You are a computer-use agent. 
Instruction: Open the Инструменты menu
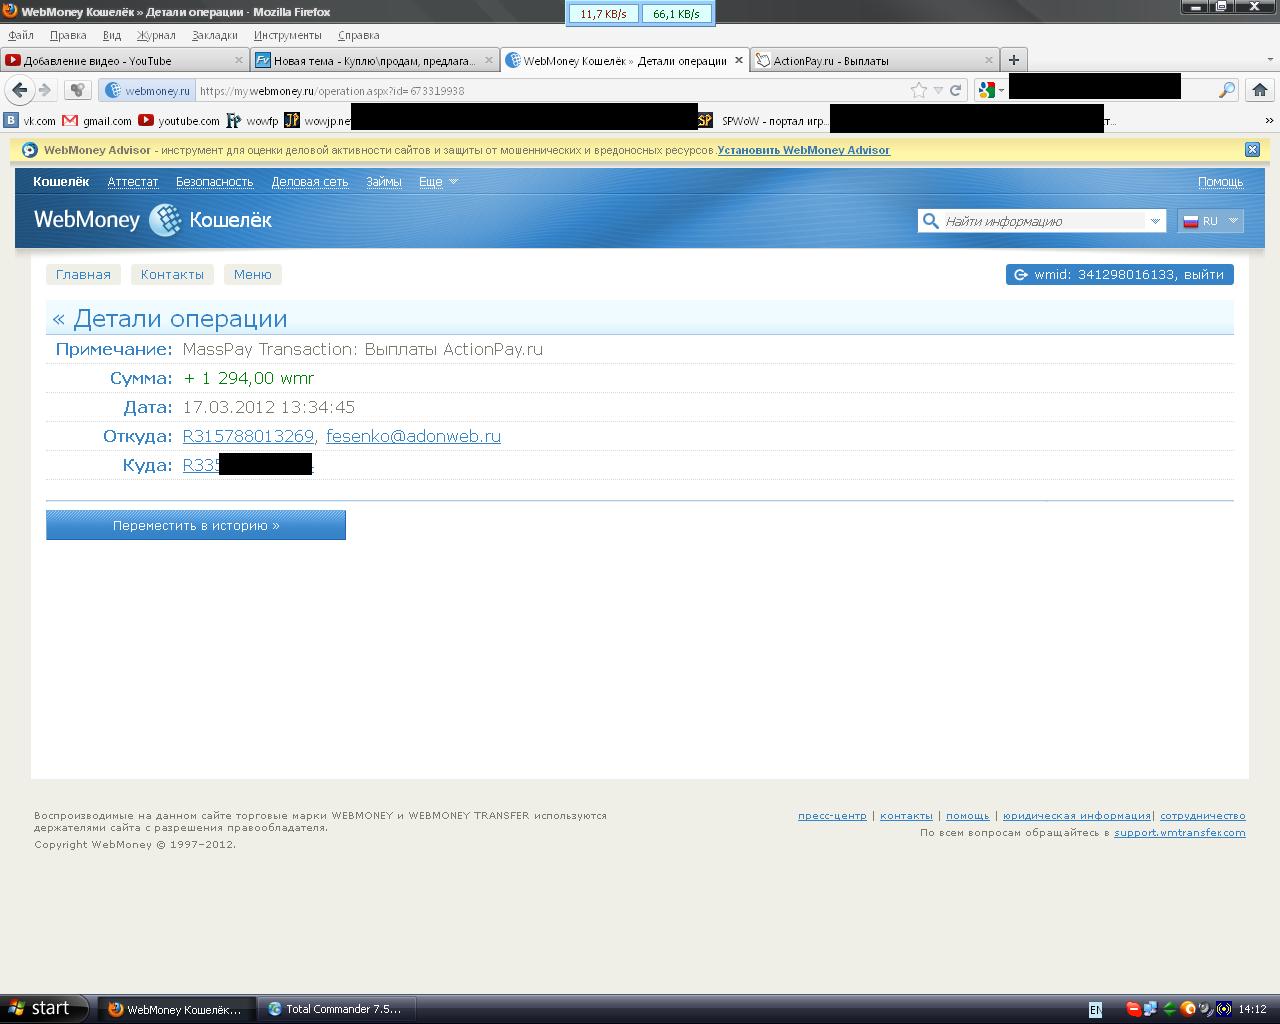tap(288, 35)
